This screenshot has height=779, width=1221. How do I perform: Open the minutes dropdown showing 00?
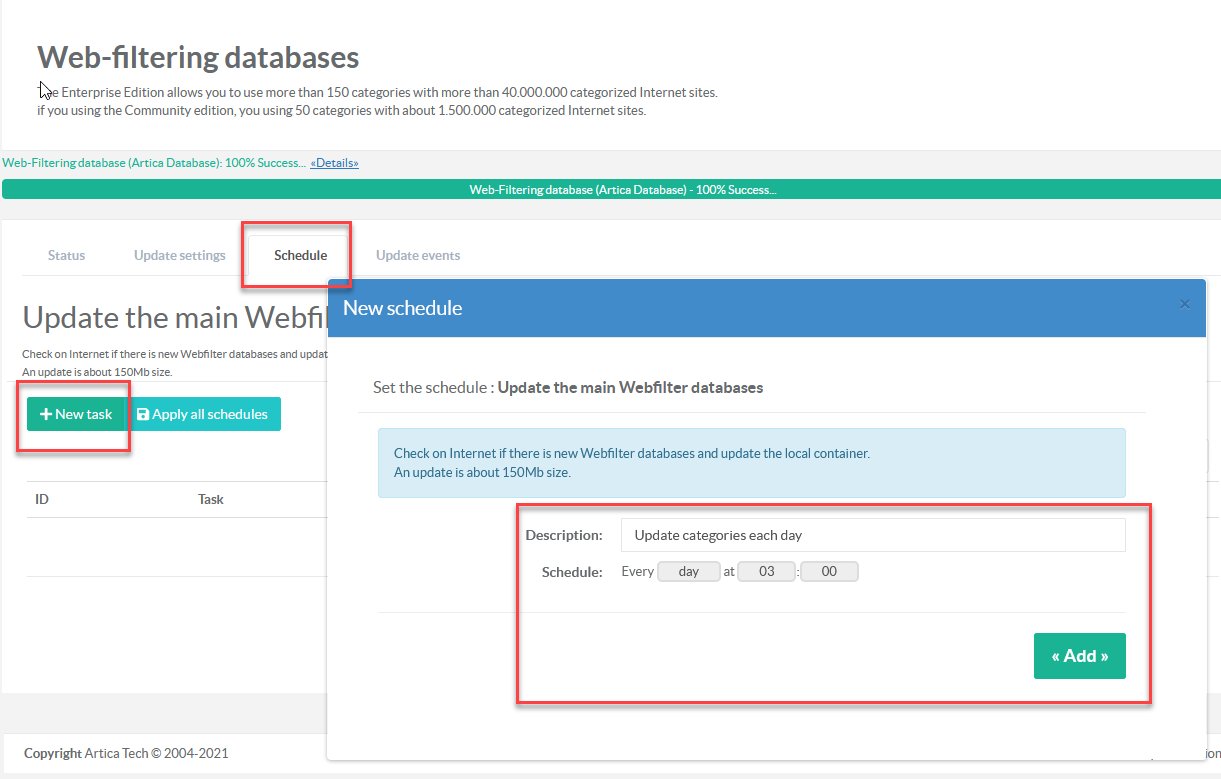coord(829,572)
